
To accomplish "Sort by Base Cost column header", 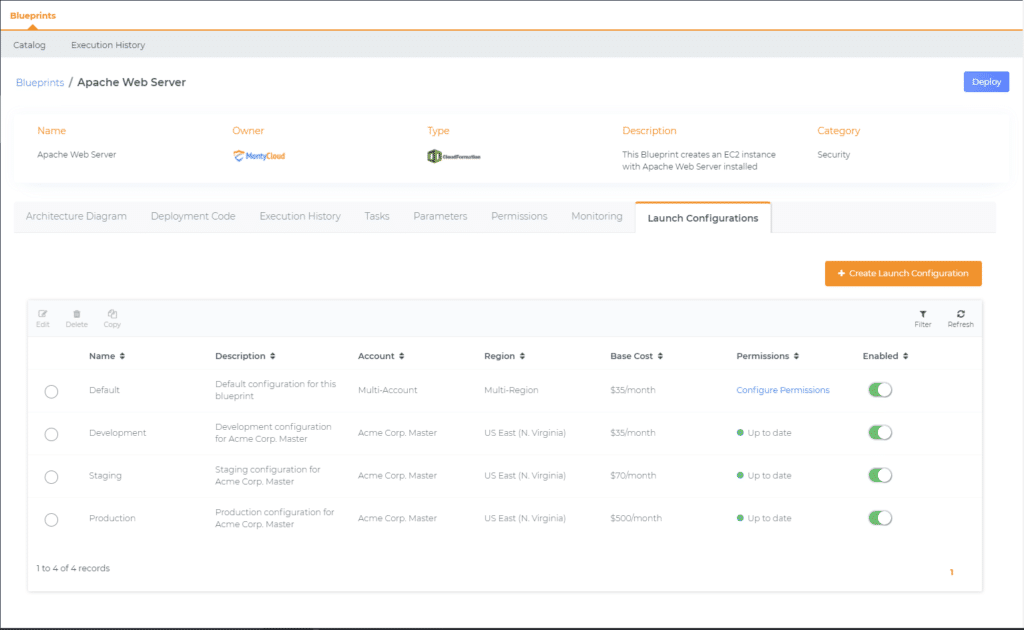I will click(636, 356).
